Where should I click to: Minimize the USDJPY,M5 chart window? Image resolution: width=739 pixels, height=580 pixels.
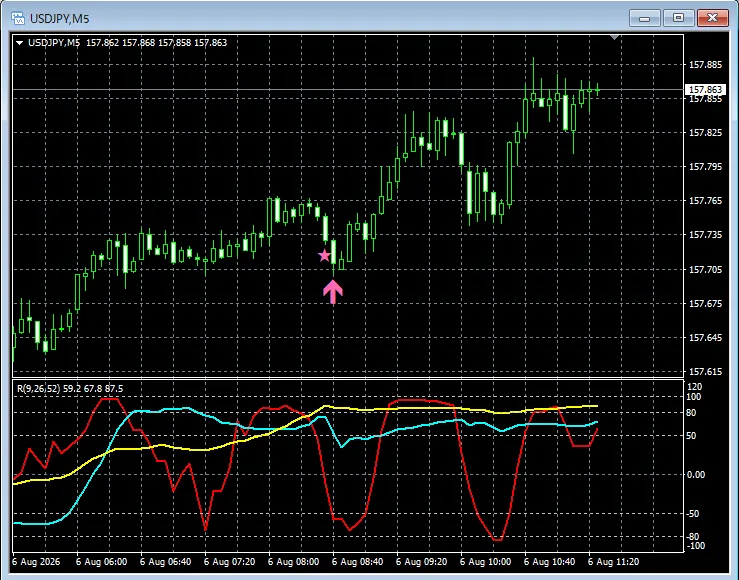click(x=644, y=18)
